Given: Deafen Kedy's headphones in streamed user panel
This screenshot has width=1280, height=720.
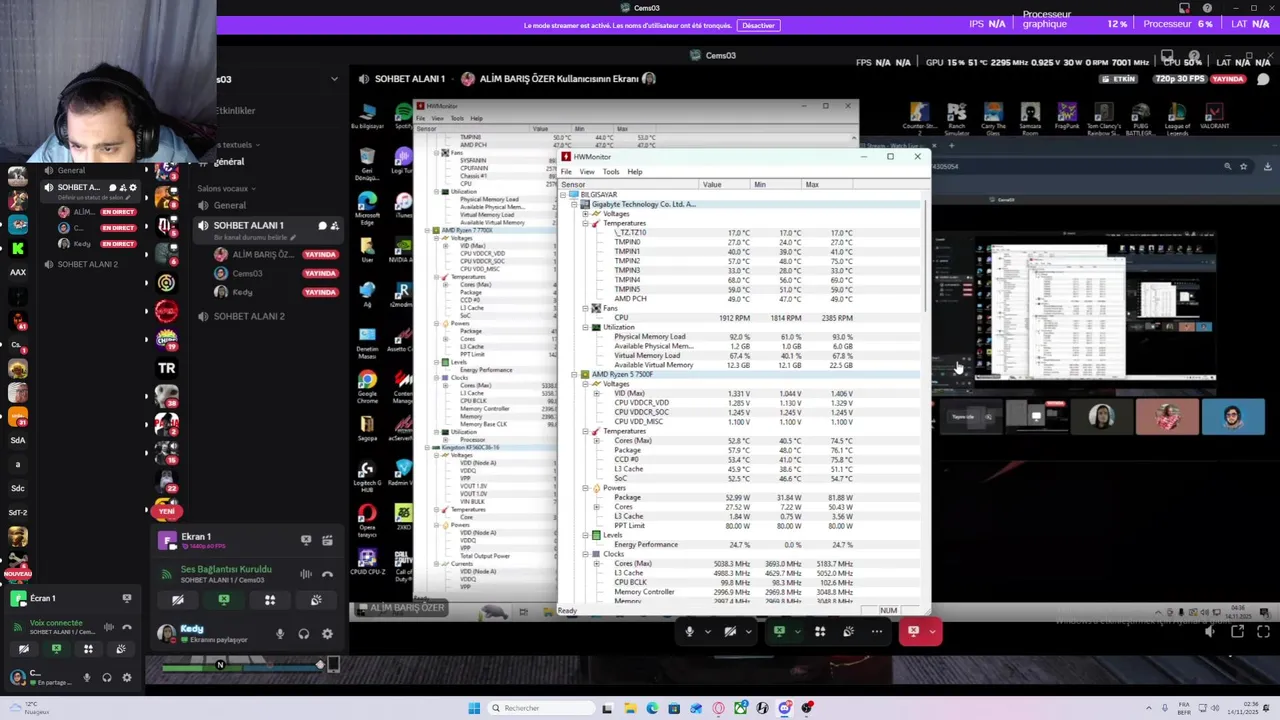Looking at the screenshot, I should tap(304, 633).
